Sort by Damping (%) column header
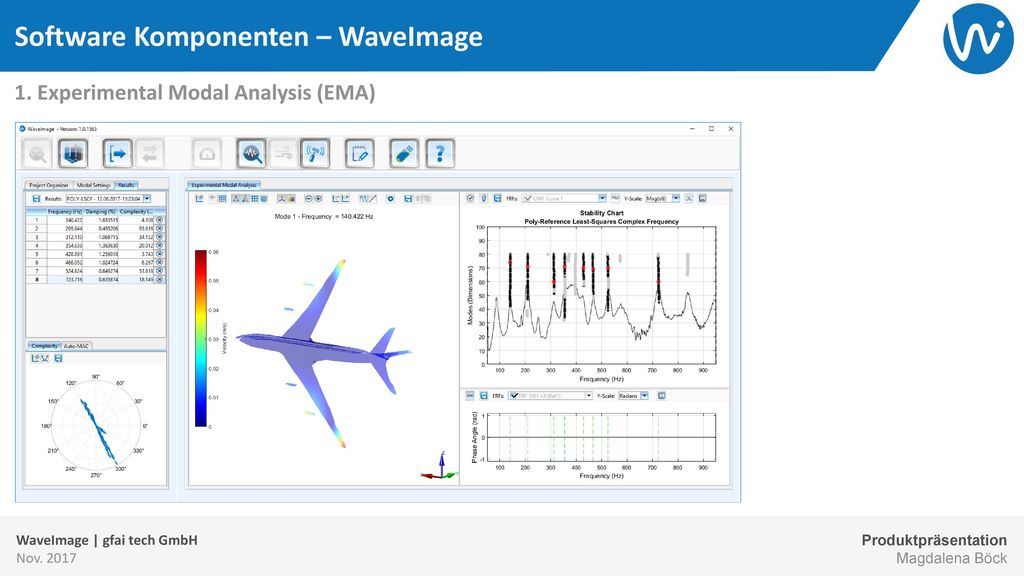The height and width of the screenshot is (576, 1024). pyautogui.click(x=101, y=212)
